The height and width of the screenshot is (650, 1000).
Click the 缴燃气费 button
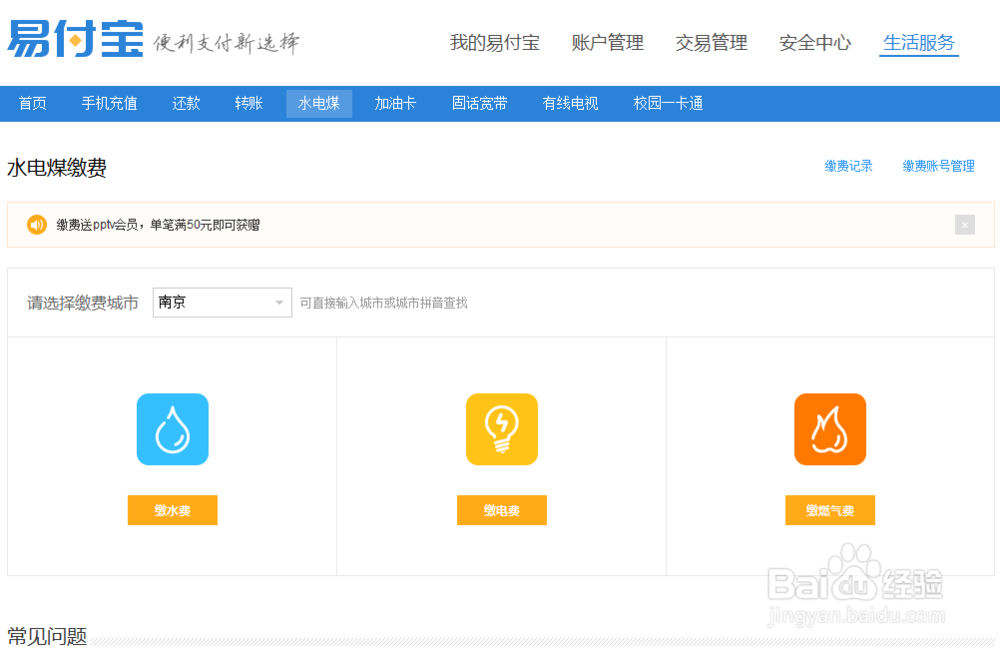tap(830, 510)
